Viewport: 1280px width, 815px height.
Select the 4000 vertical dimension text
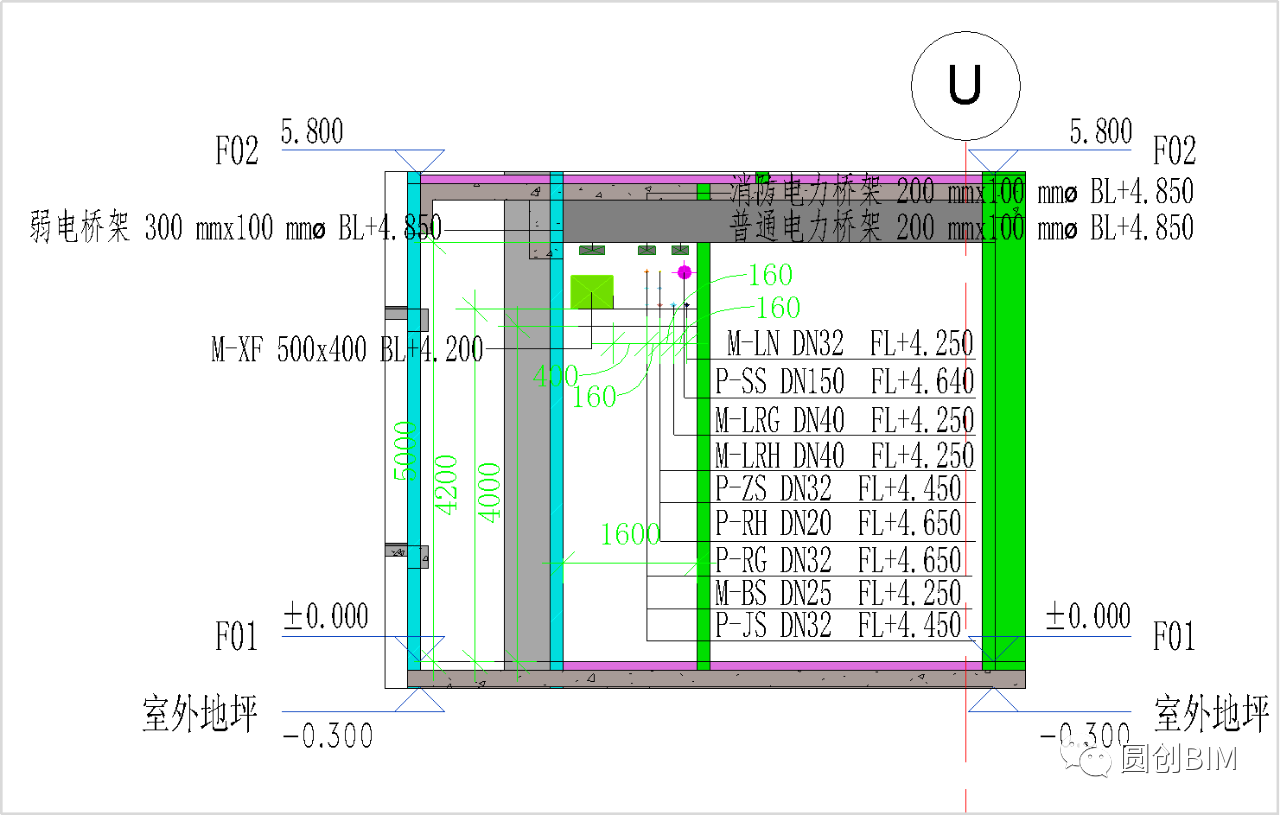490,491
